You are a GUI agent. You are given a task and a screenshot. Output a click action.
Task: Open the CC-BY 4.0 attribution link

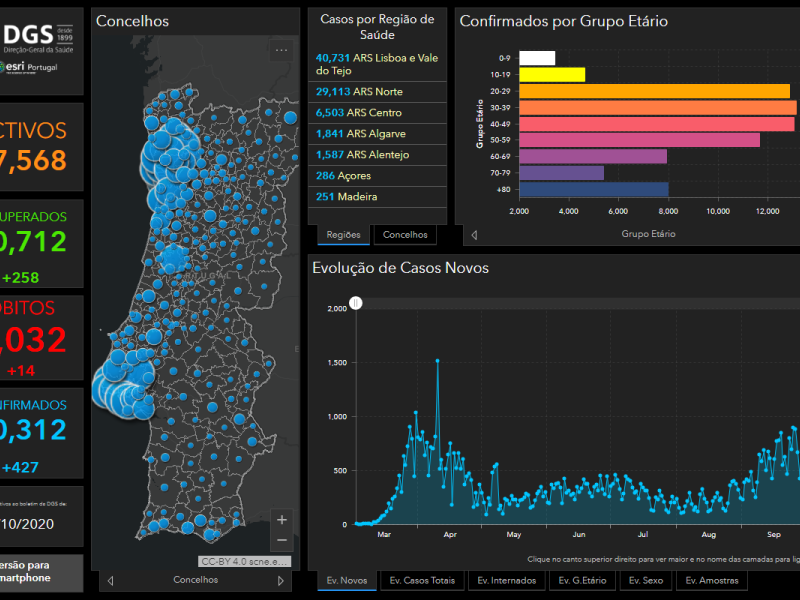click(x=245, y=562)
